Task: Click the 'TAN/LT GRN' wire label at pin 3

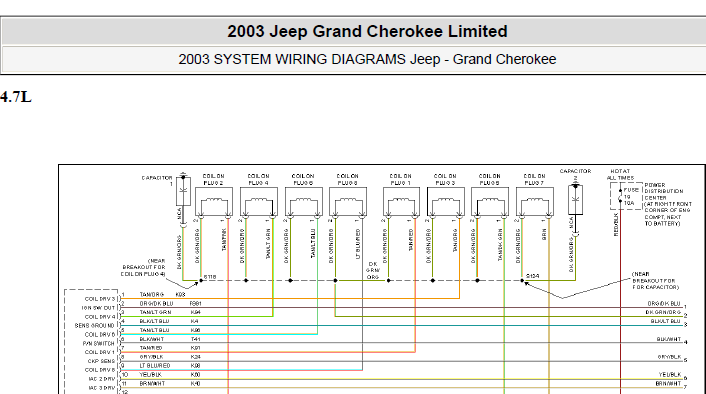Action: 155,312
